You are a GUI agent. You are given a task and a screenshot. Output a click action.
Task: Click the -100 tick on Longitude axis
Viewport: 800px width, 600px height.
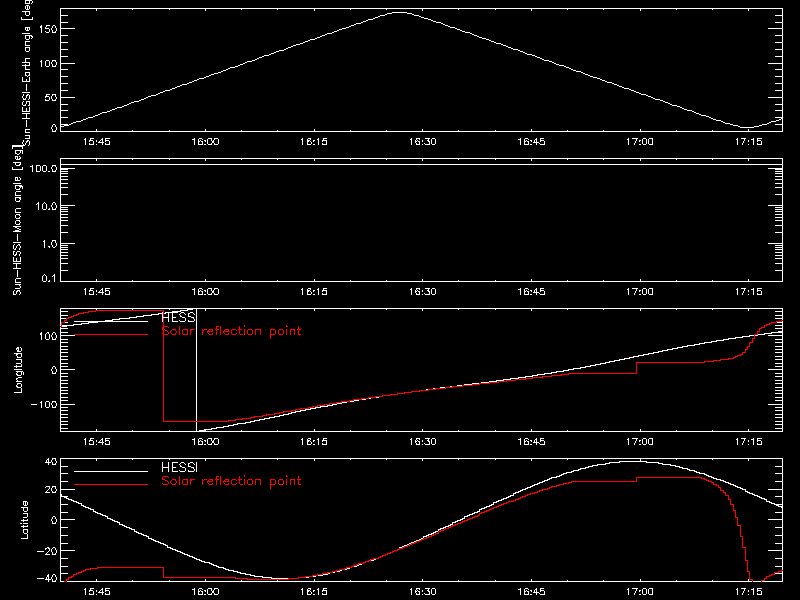44,404
